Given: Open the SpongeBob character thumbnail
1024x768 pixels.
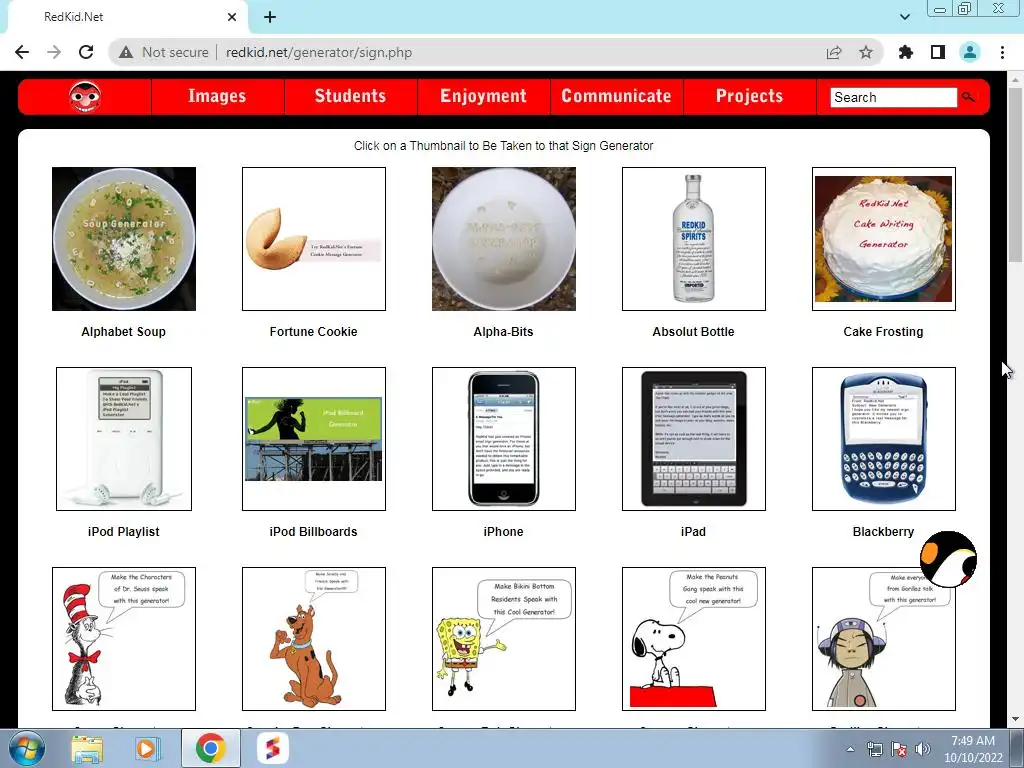Looking at the screenshot, I should [x=504, y=639].
